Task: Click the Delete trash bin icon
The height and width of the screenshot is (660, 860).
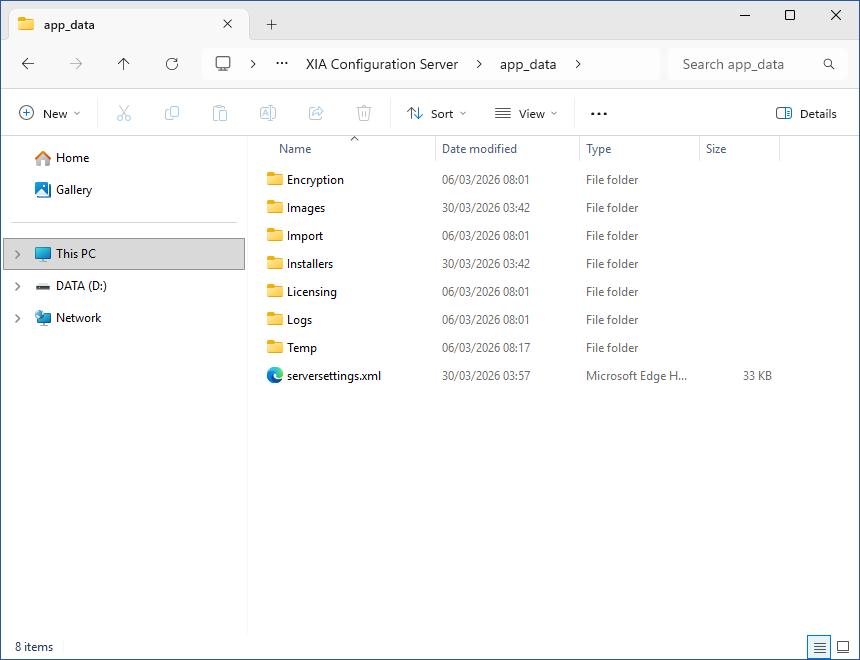Action: [x=364, y=114]
